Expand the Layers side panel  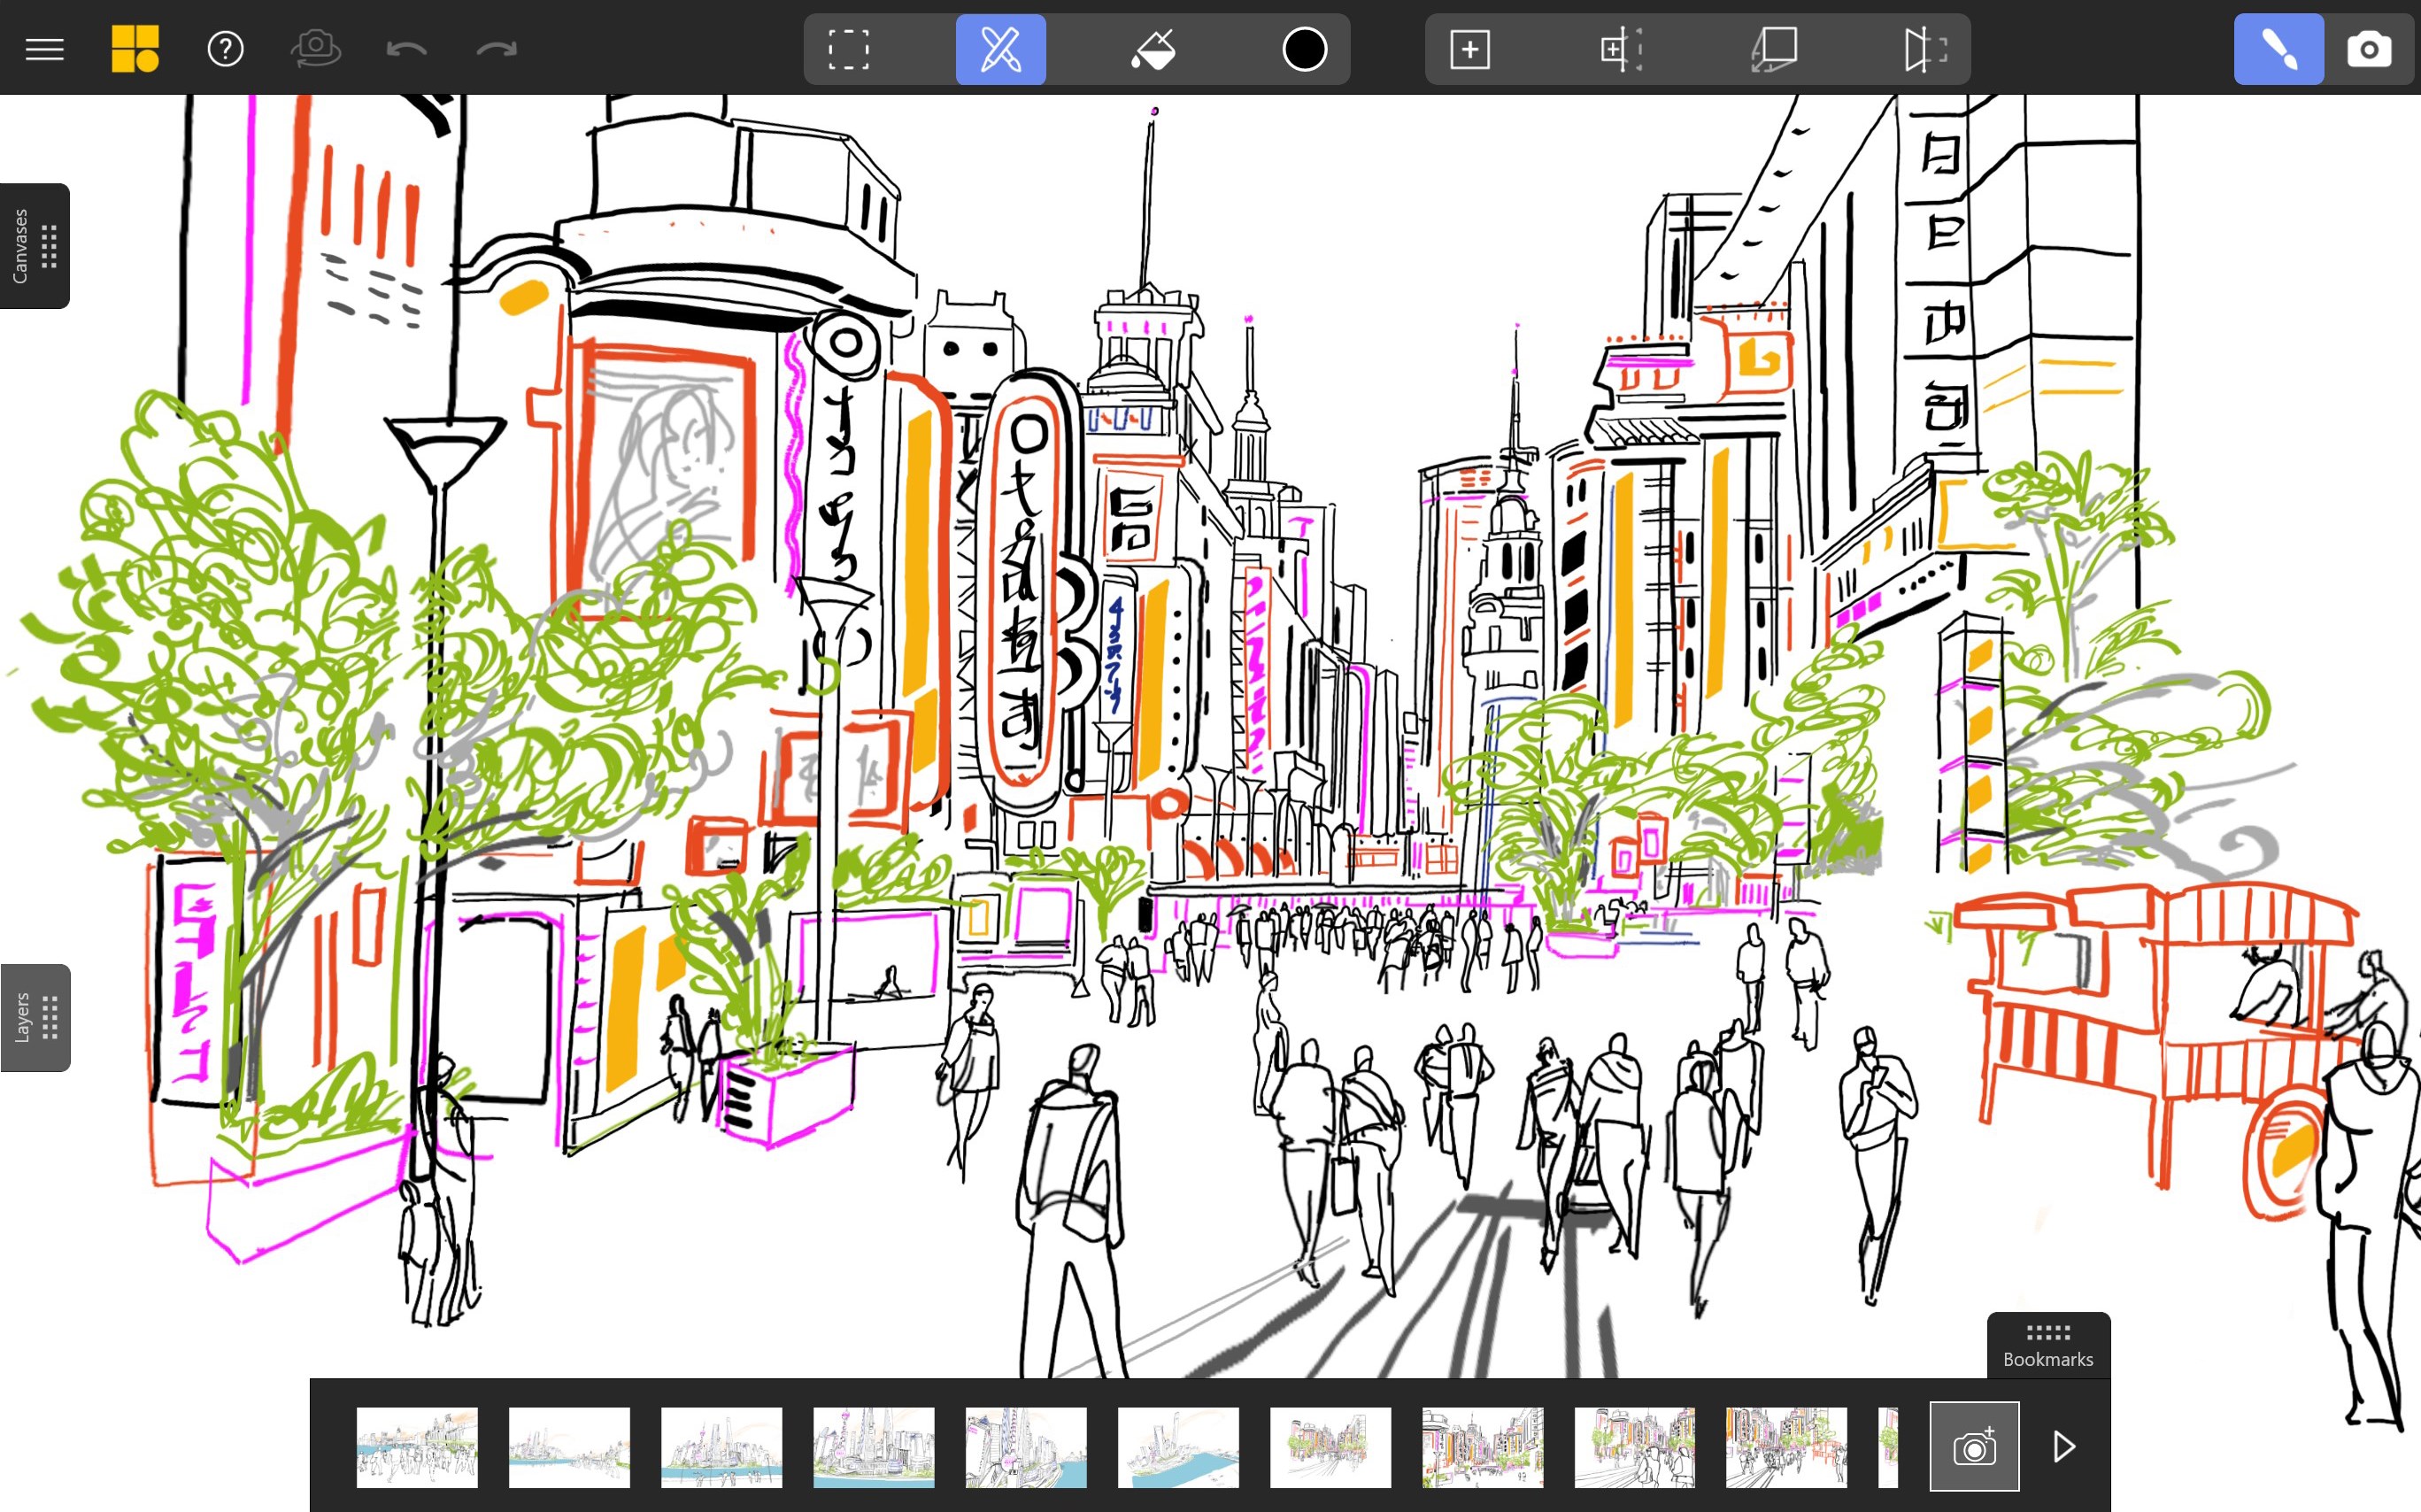tap(35, 1018)
